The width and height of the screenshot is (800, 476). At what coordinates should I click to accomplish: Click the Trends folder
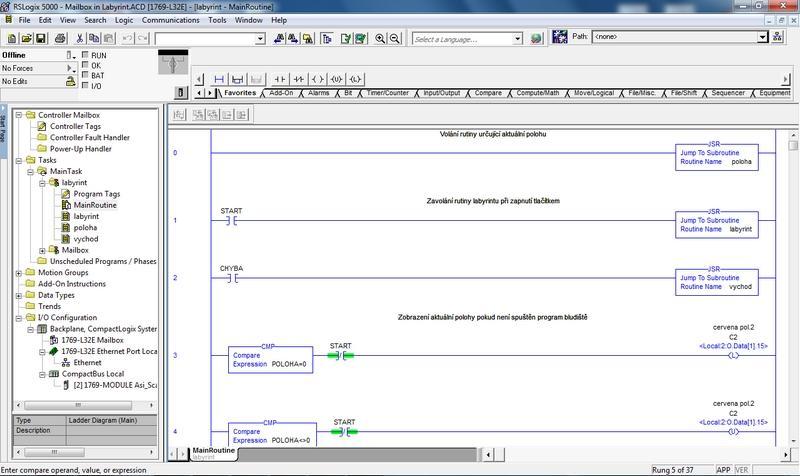pyautogui.click(x=49, y=307)
